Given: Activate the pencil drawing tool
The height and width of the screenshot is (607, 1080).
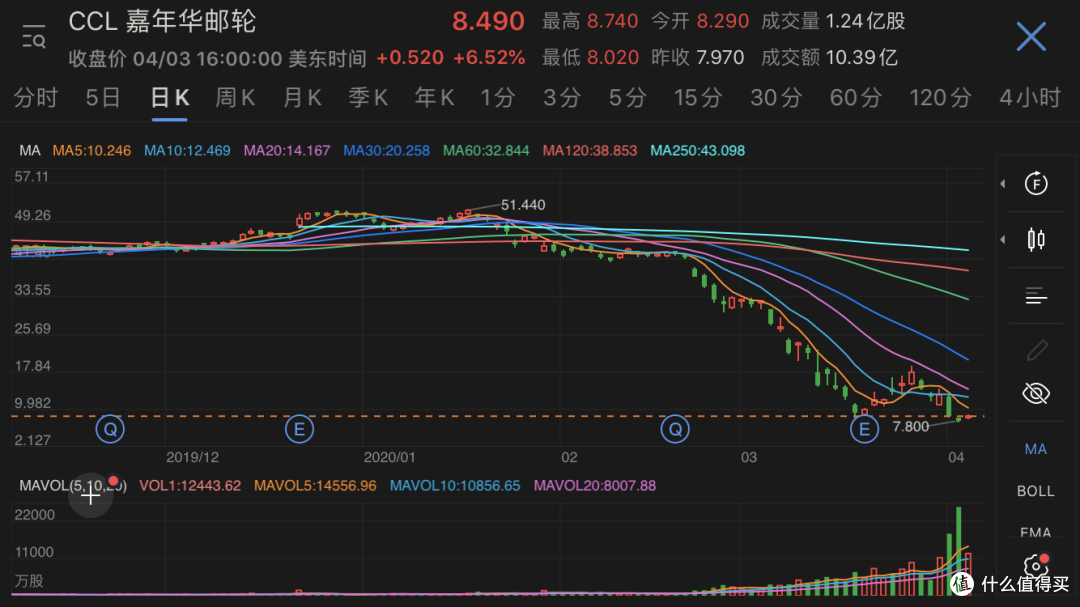Looking at the screenshot, I should point(1037,350).
